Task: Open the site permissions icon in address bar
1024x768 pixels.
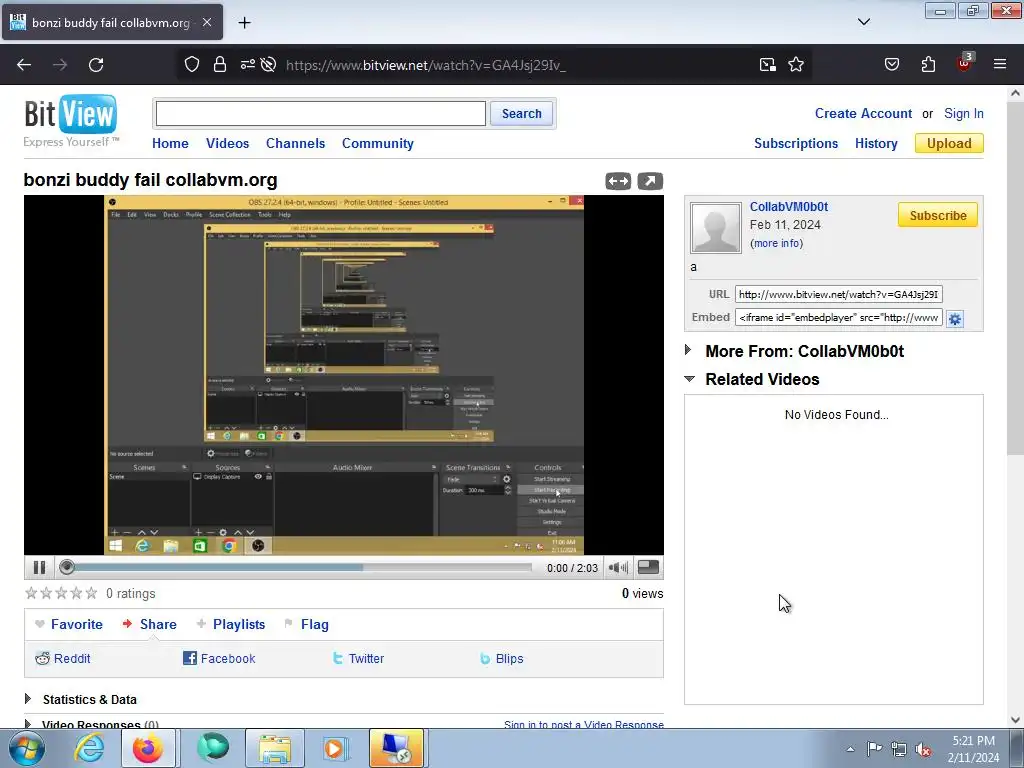Action: (248, 65)
